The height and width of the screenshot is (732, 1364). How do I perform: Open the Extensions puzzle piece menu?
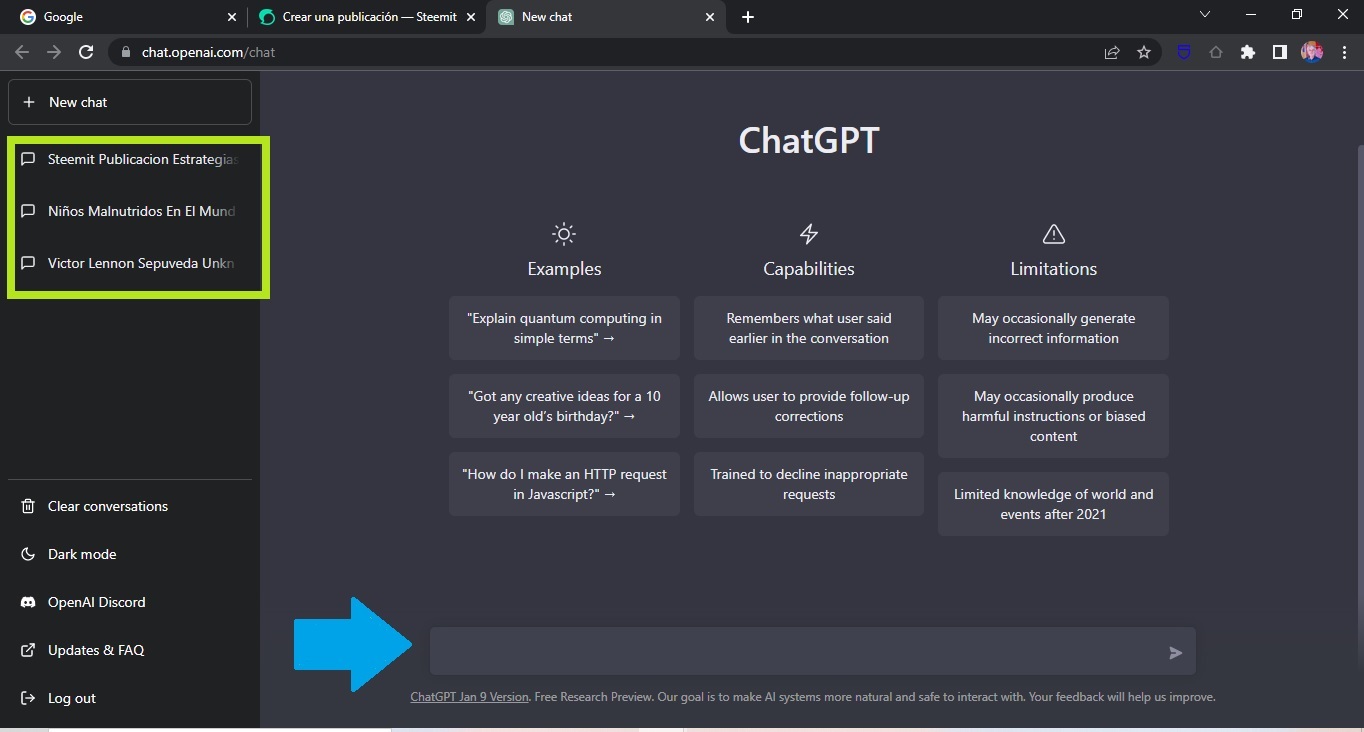point(1248,52)
